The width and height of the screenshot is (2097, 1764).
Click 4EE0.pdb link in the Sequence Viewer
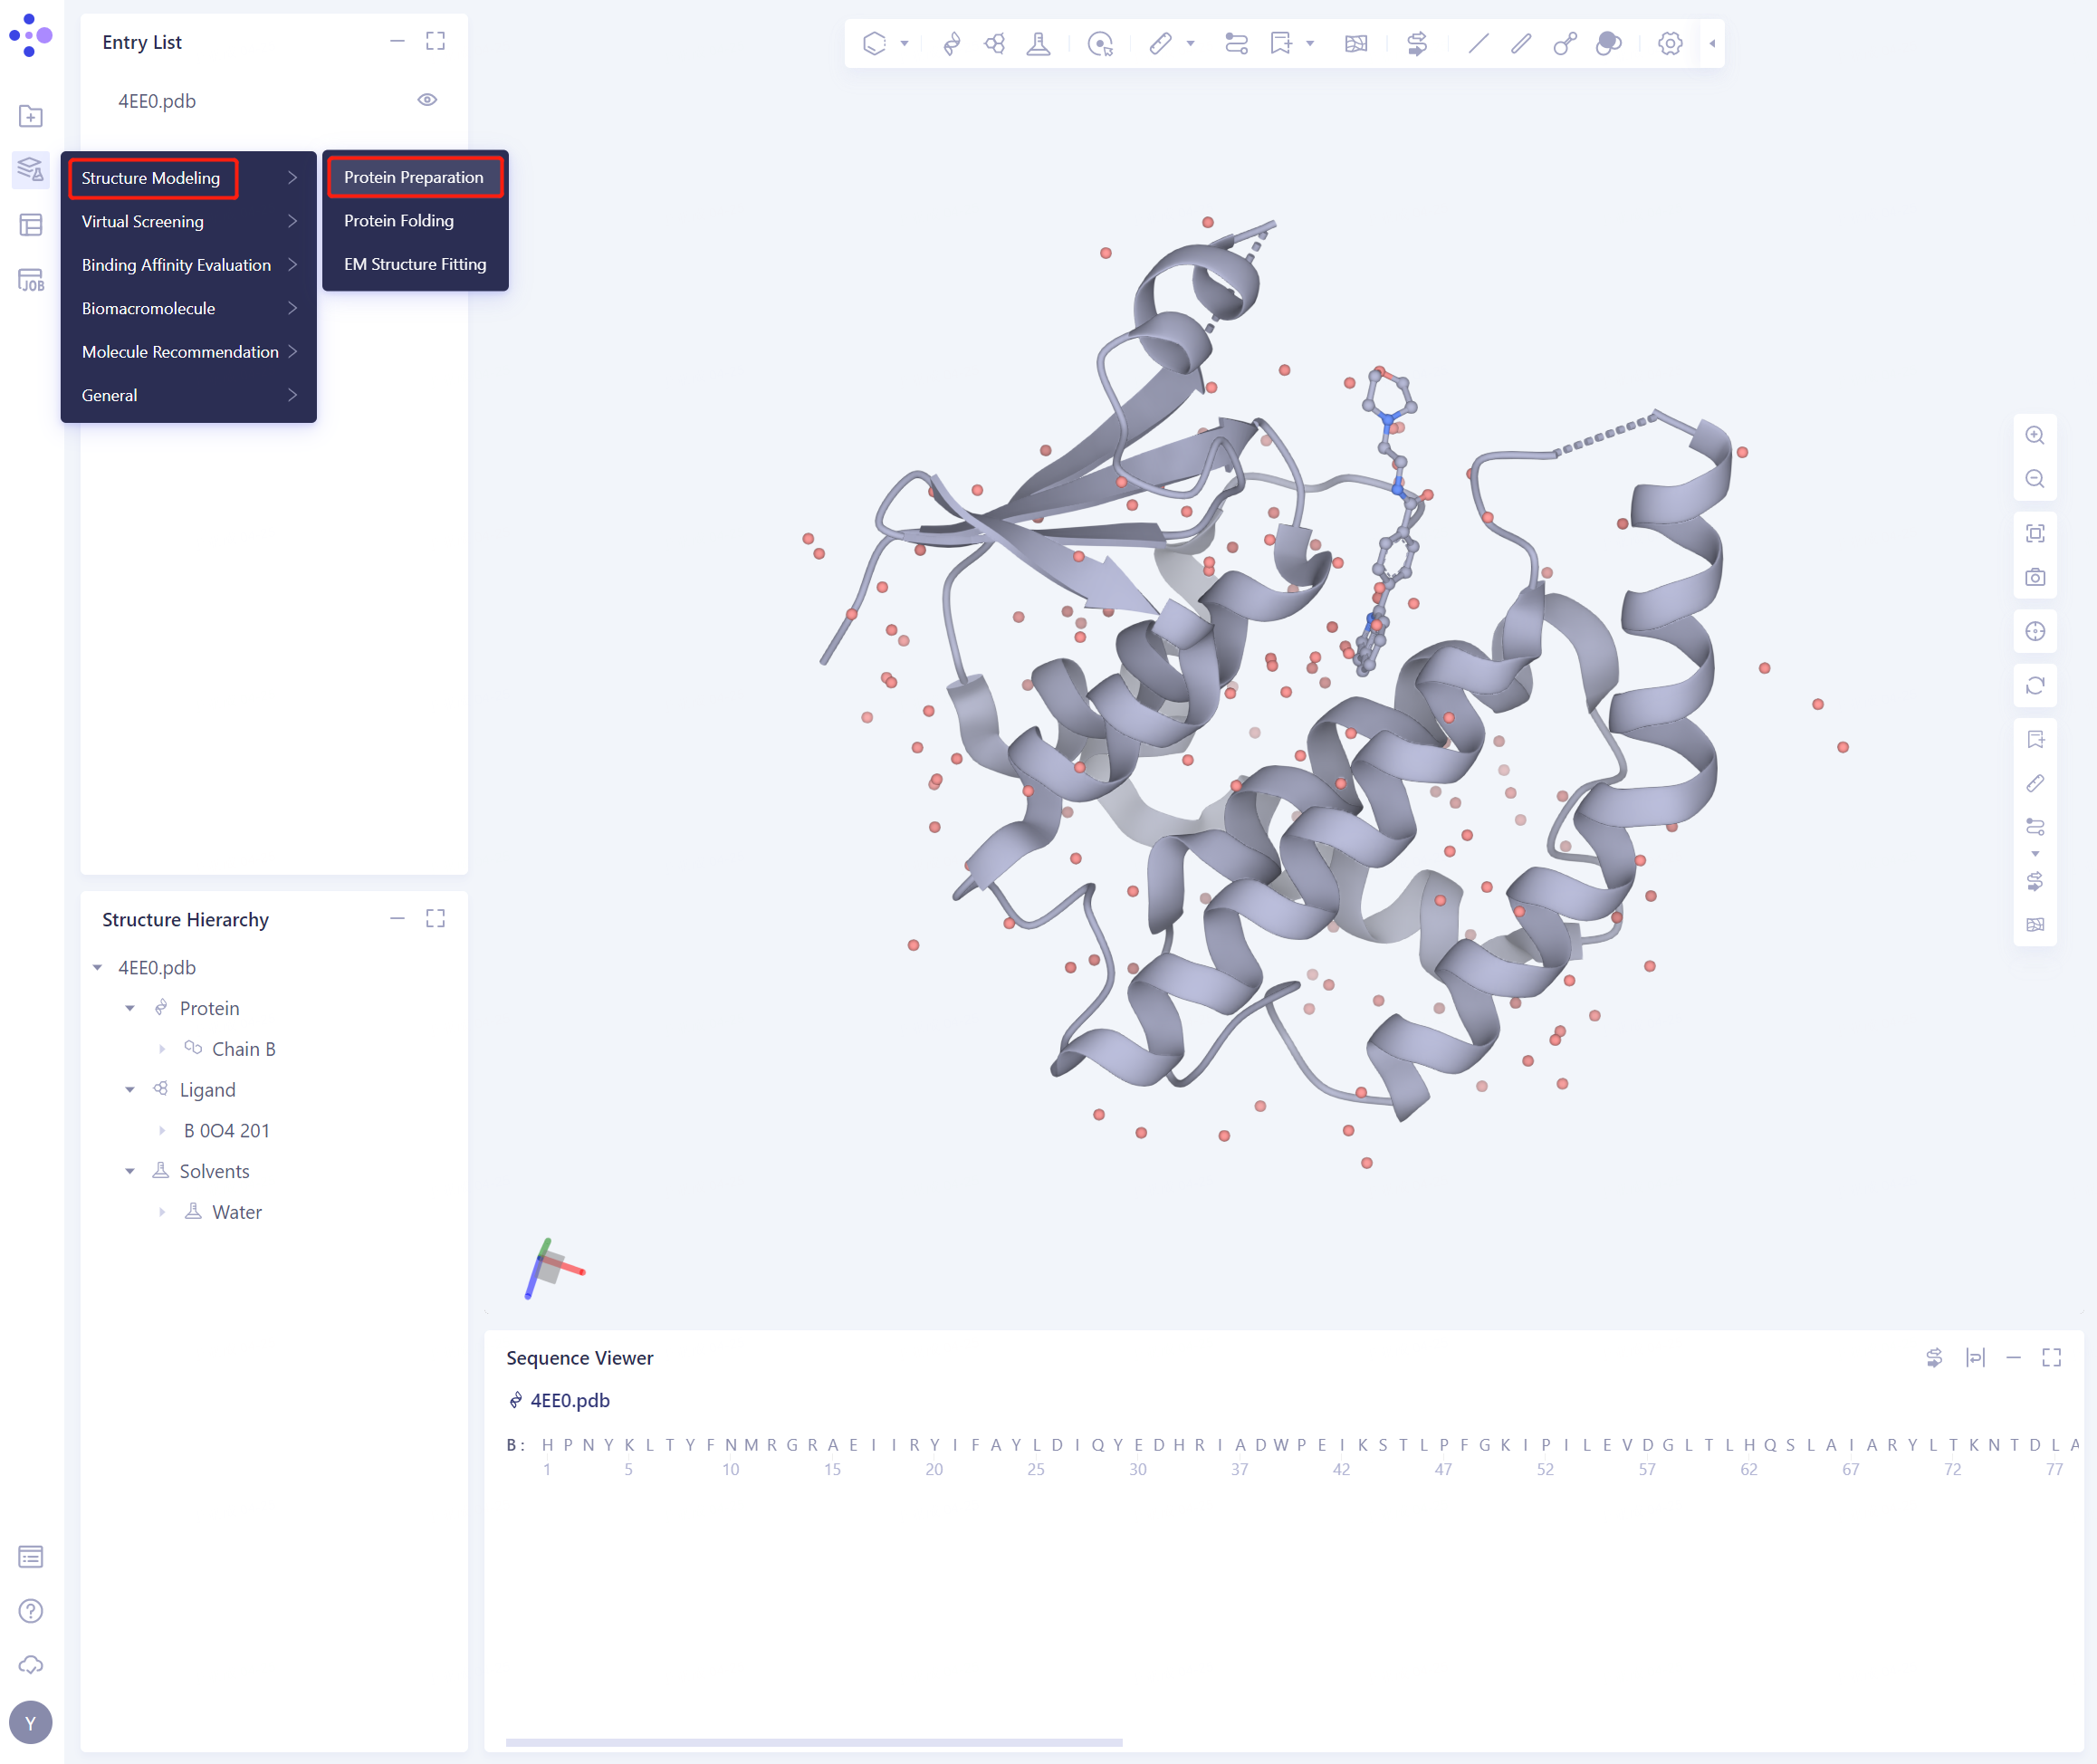[x=569, y=1400]
